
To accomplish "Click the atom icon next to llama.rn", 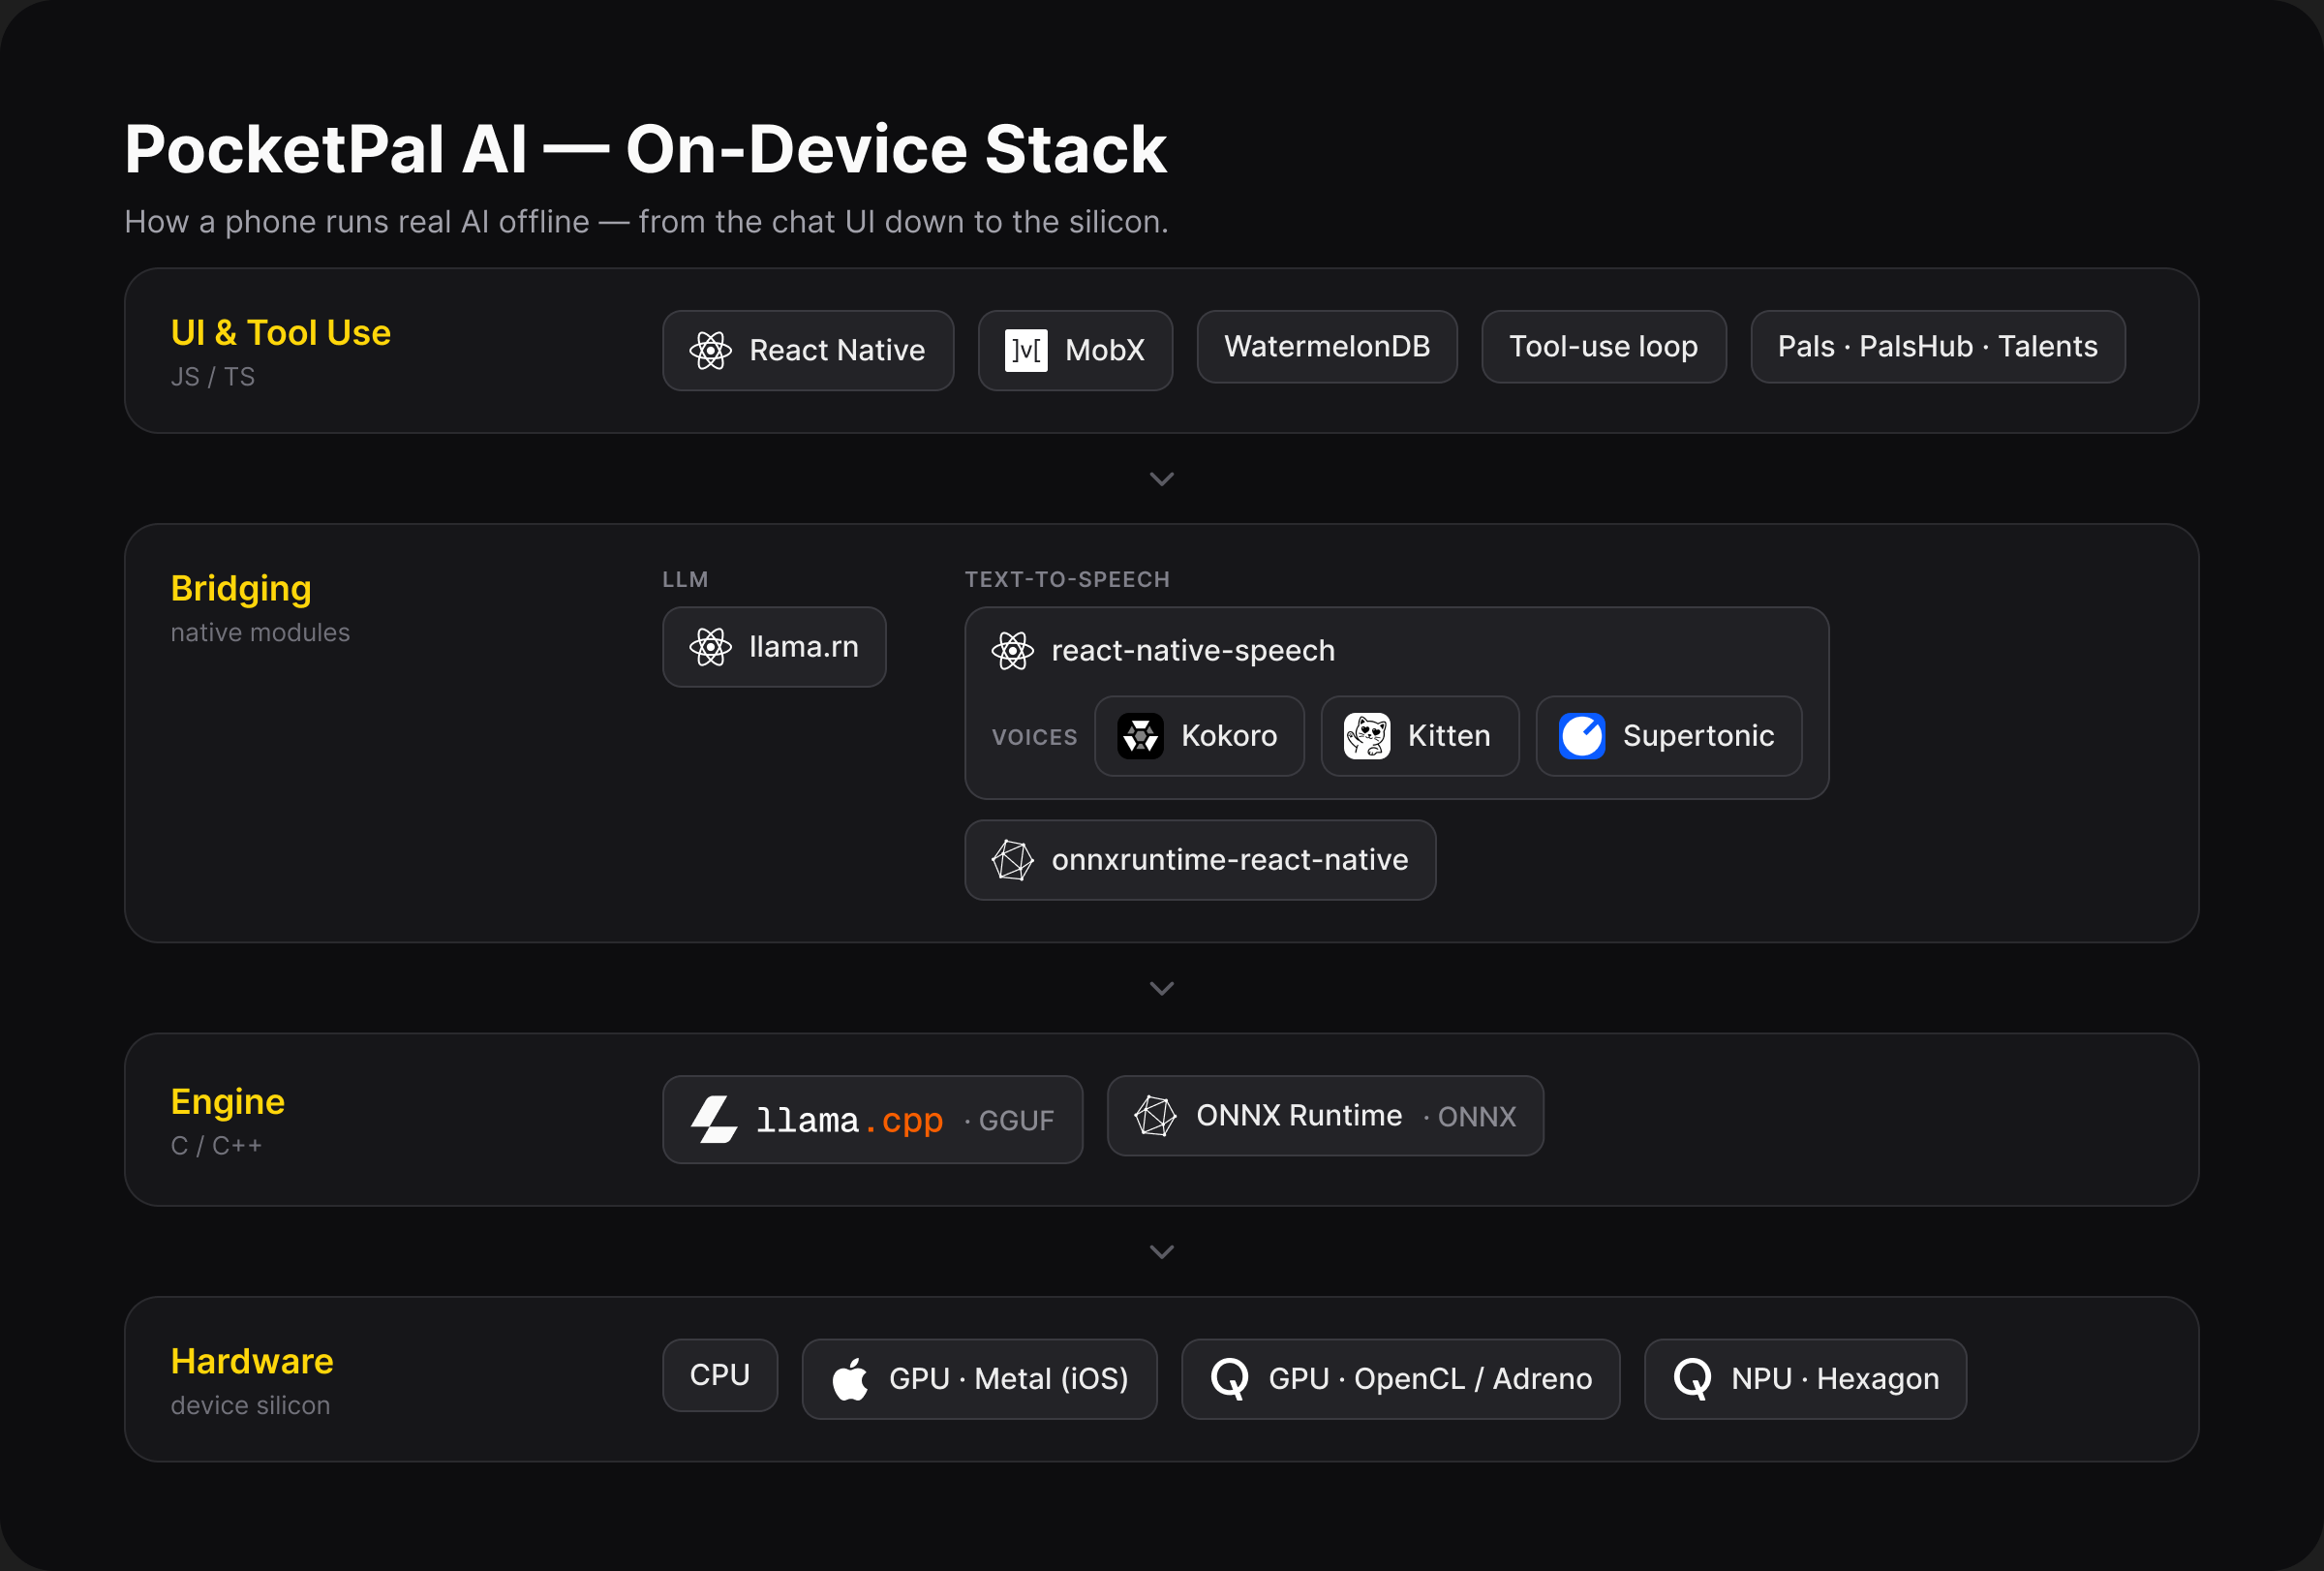I will click(x=711, y=647).
